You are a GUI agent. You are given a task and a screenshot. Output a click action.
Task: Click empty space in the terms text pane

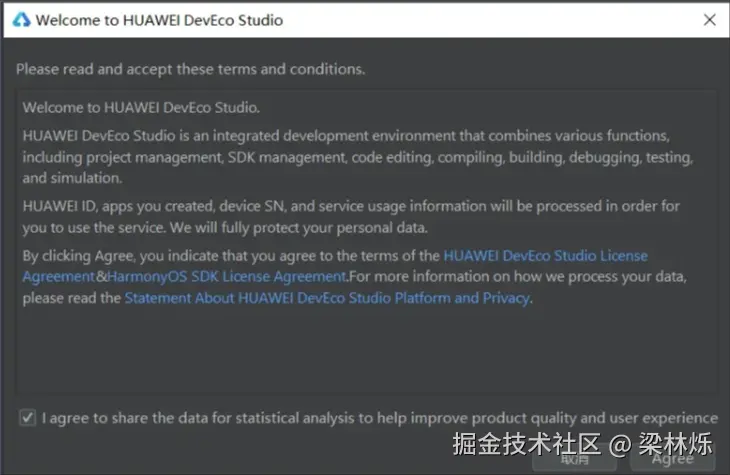(365, 350)
